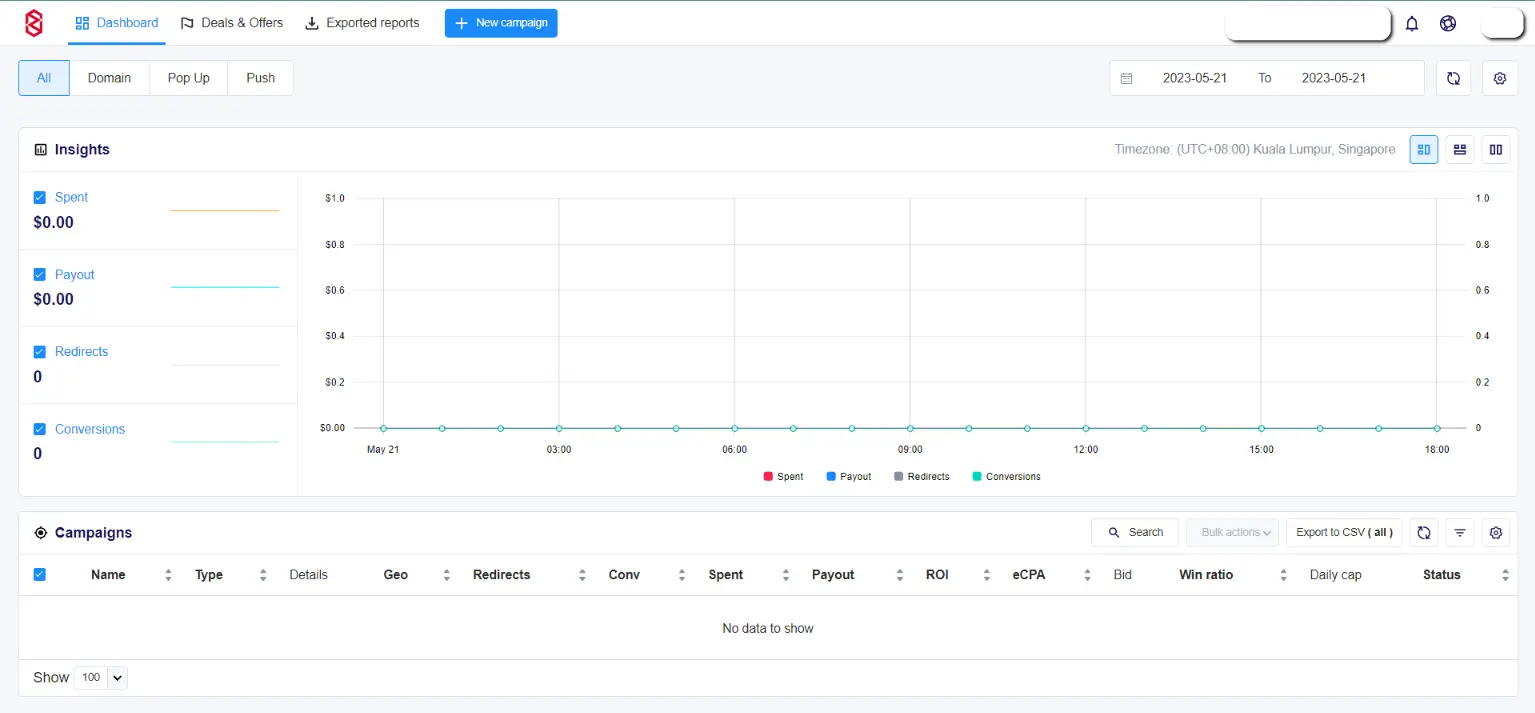The width and height of the screenshot is (1535, 713).
Task: Switch to the Pop Up tab
Action: pyautogui.click(x=188, y=78)
